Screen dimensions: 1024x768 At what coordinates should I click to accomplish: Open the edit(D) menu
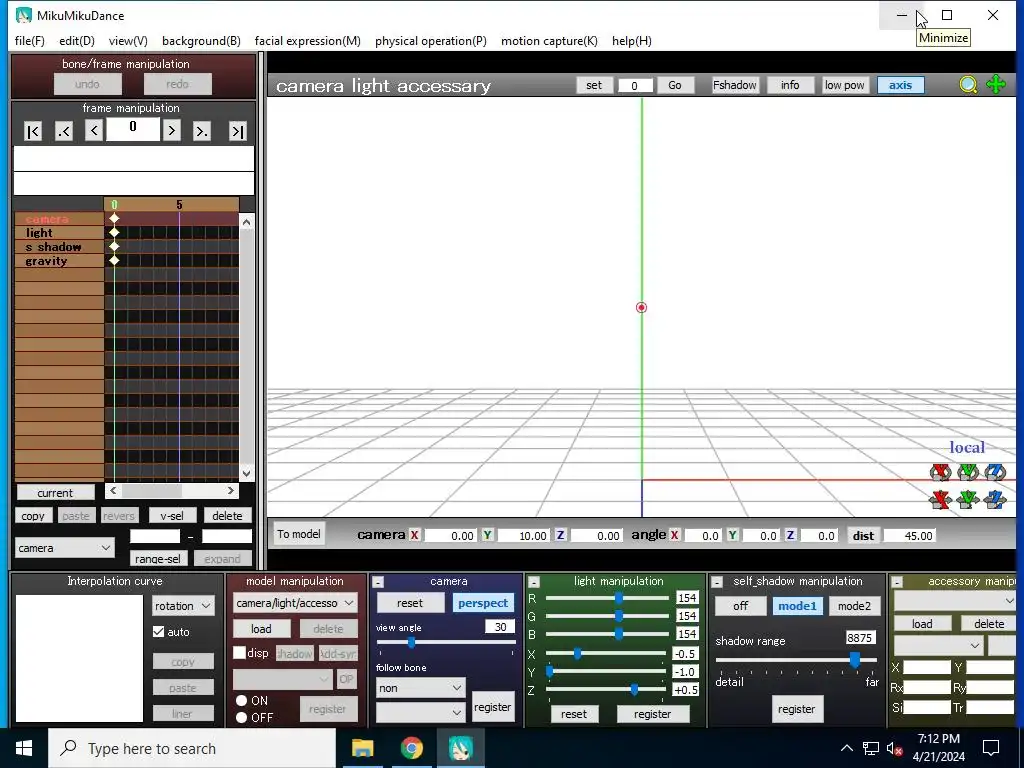(x=77, y=40)
